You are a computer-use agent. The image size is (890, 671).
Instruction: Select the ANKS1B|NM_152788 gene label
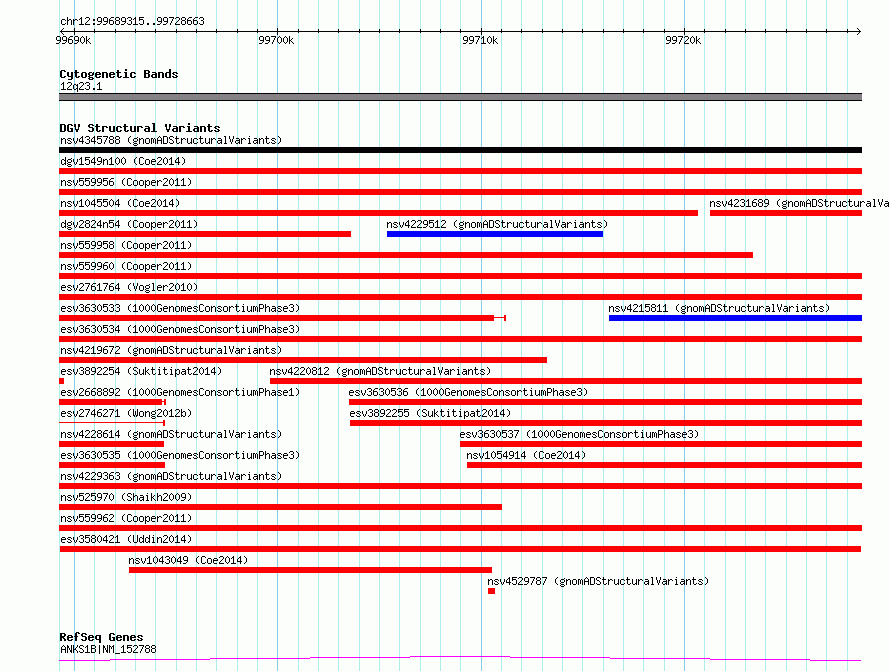pos(108,649)
